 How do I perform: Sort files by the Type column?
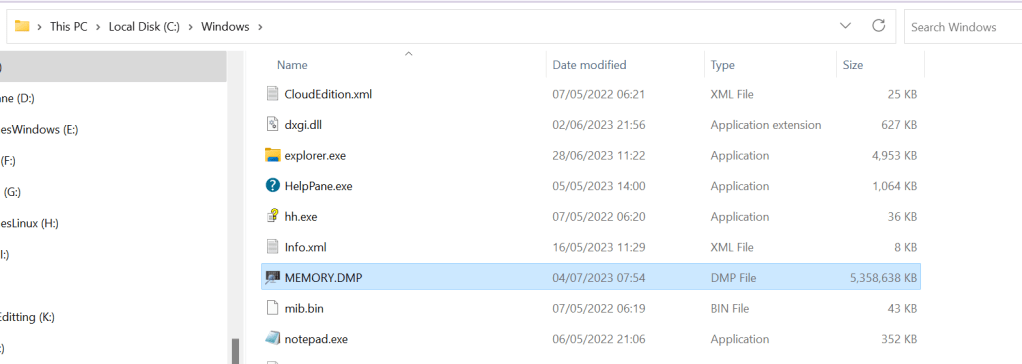[723, 65]
